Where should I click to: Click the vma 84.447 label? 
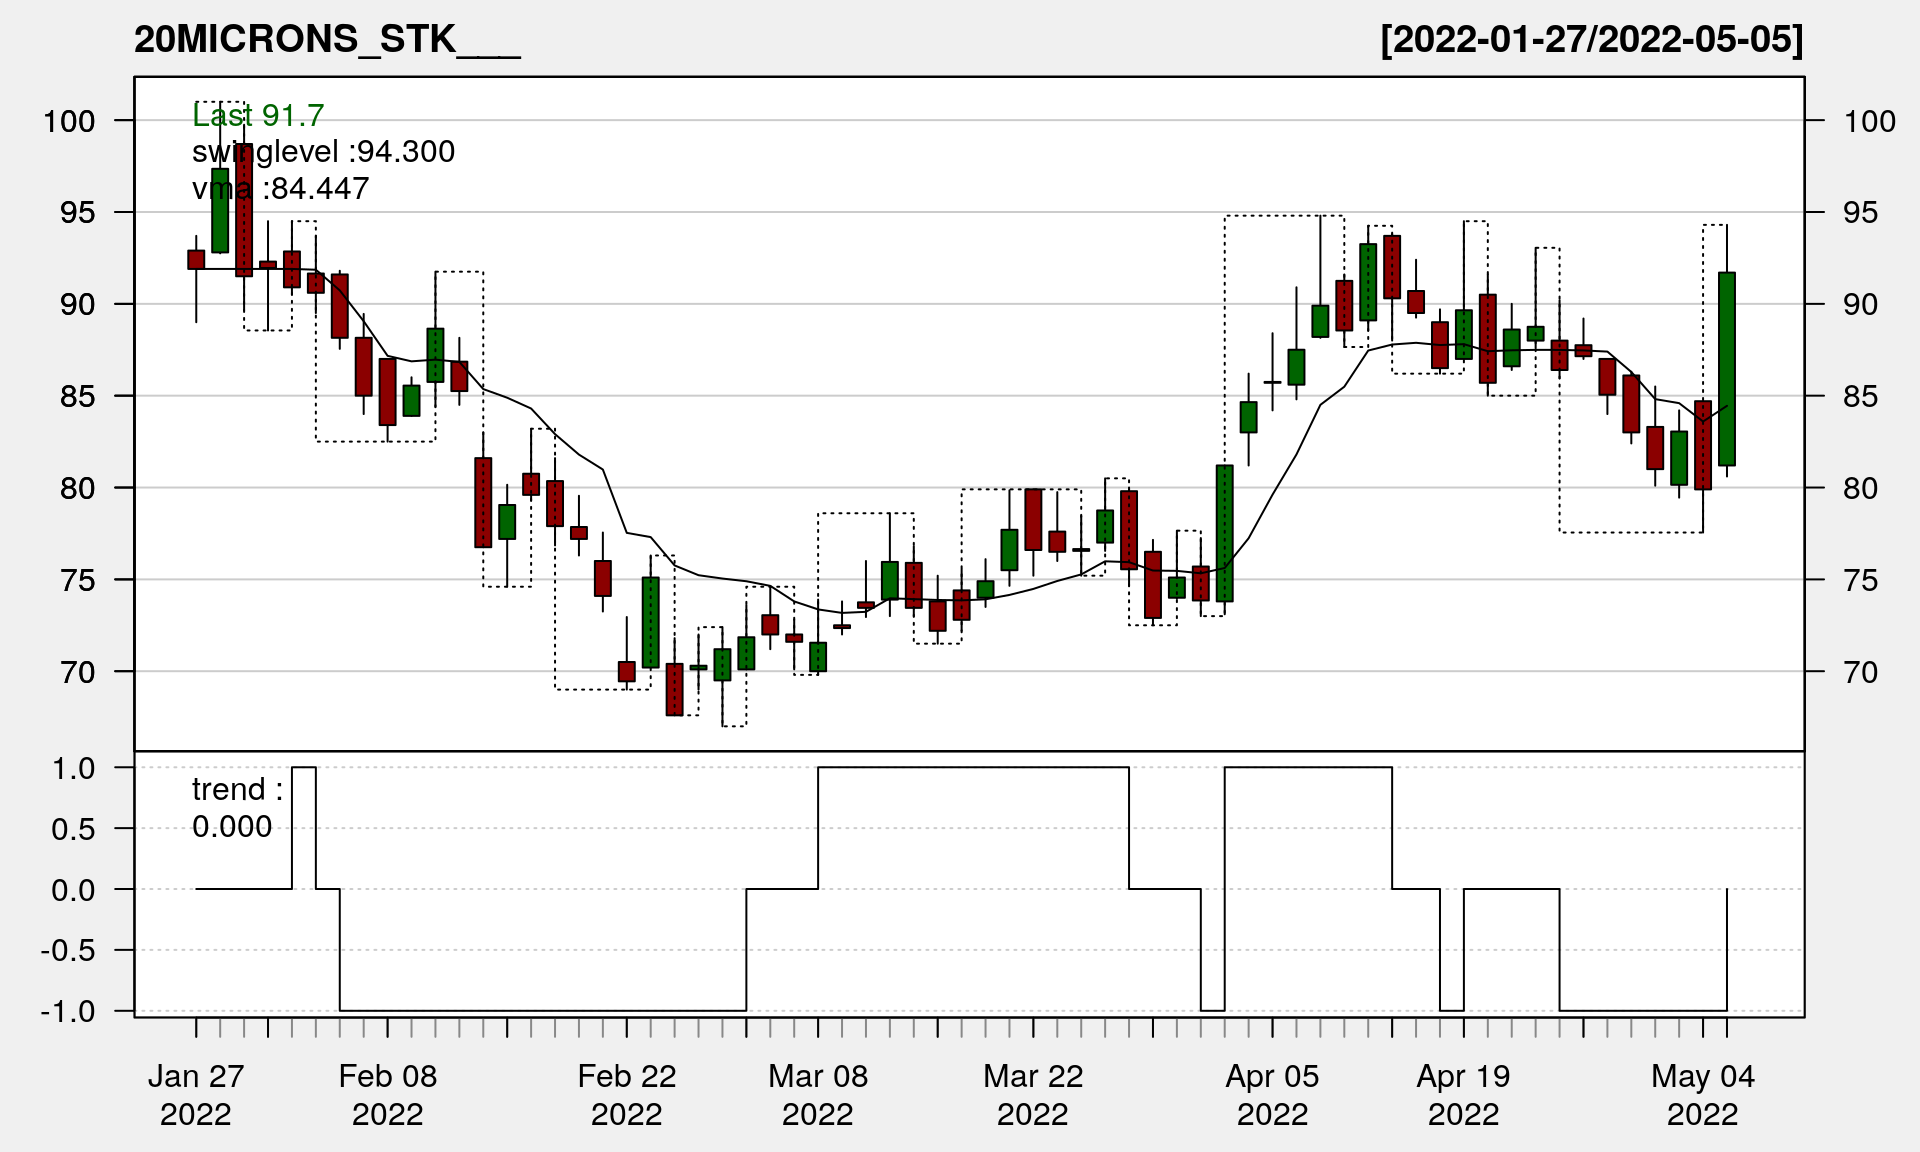(x=280, y=188)
